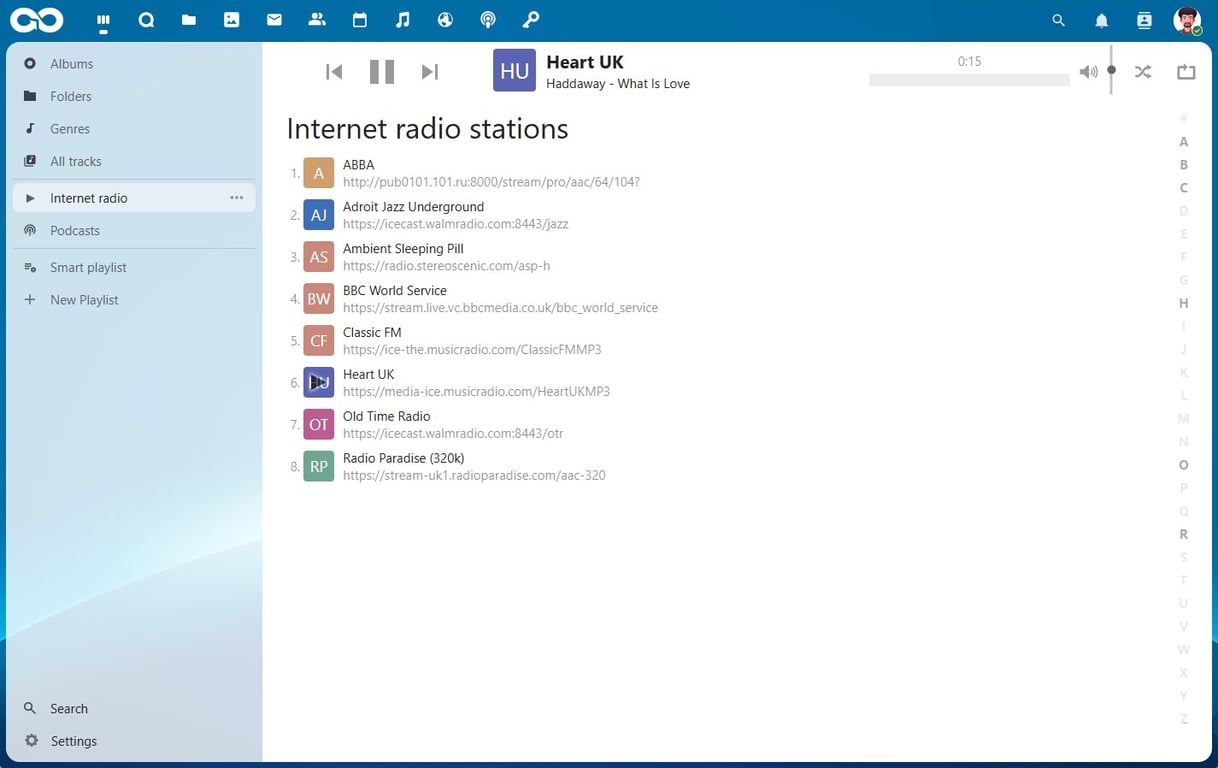Open unified search magnifier in the top bar
Screen dimensions: 1218x768
[x=1059, y=20]
